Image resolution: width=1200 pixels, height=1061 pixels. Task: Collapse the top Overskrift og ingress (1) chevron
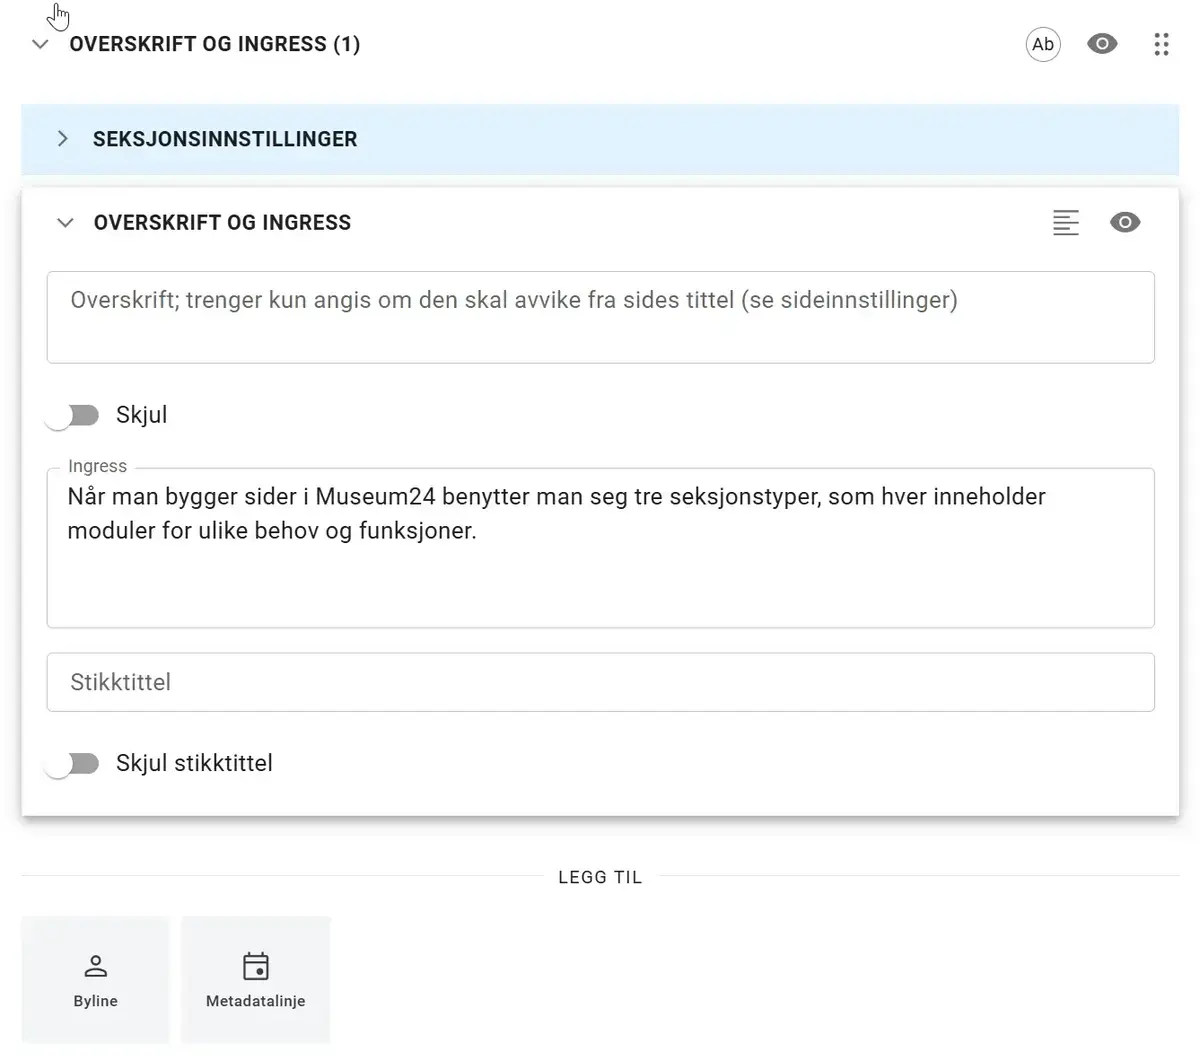point(40,44)
